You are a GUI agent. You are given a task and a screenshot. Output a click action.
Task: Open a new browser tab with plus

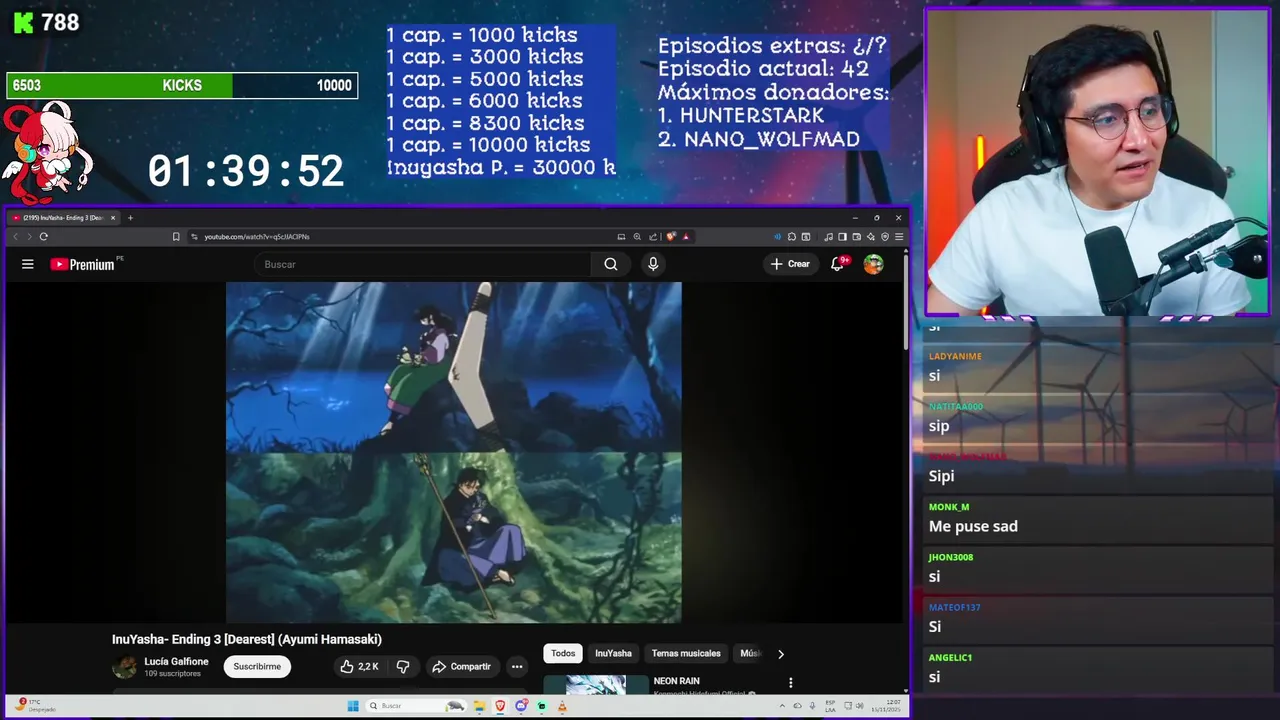pos(130,218)
